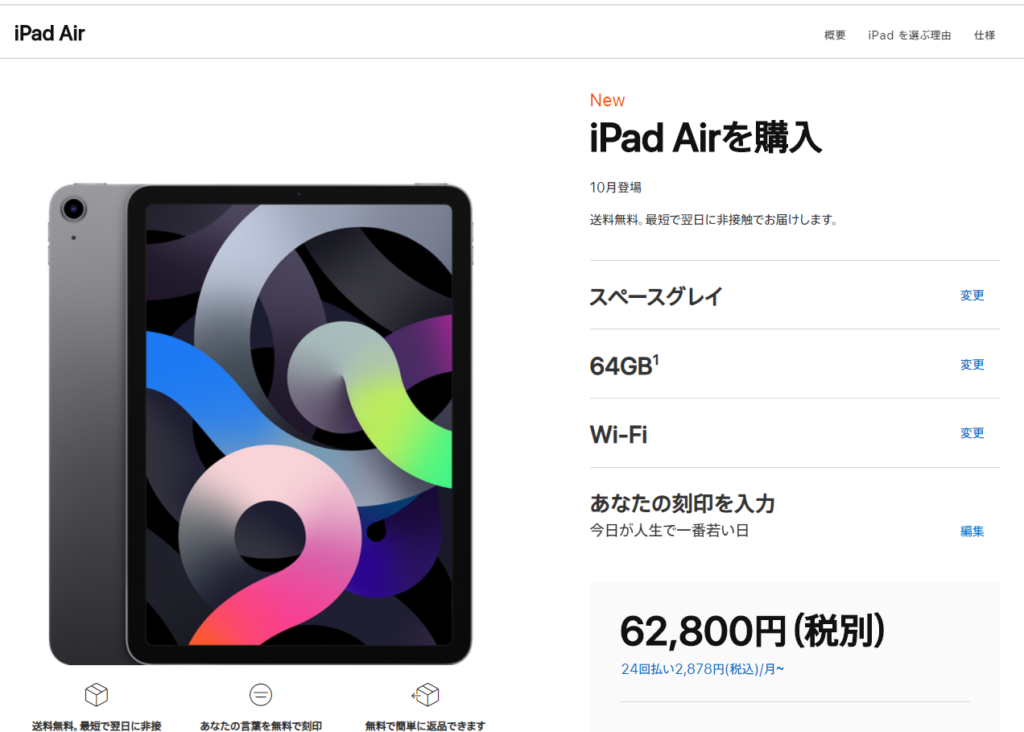Open the 概要 nav link
Screen dimensions: 1024x732
(835, 35)
